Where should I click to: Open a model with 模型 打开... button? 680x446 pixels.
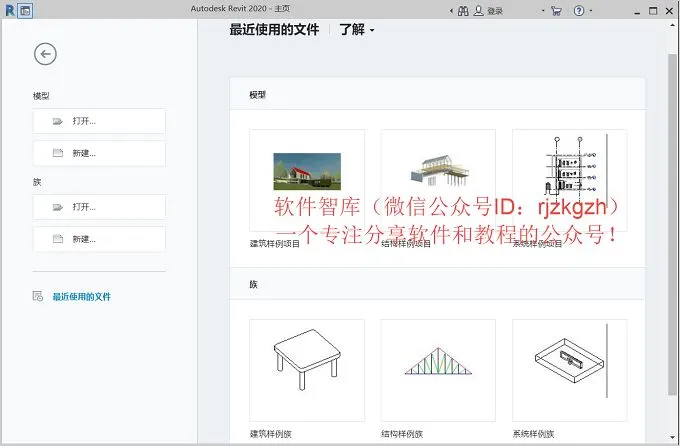pyautogui.click(x=99, y=121)
